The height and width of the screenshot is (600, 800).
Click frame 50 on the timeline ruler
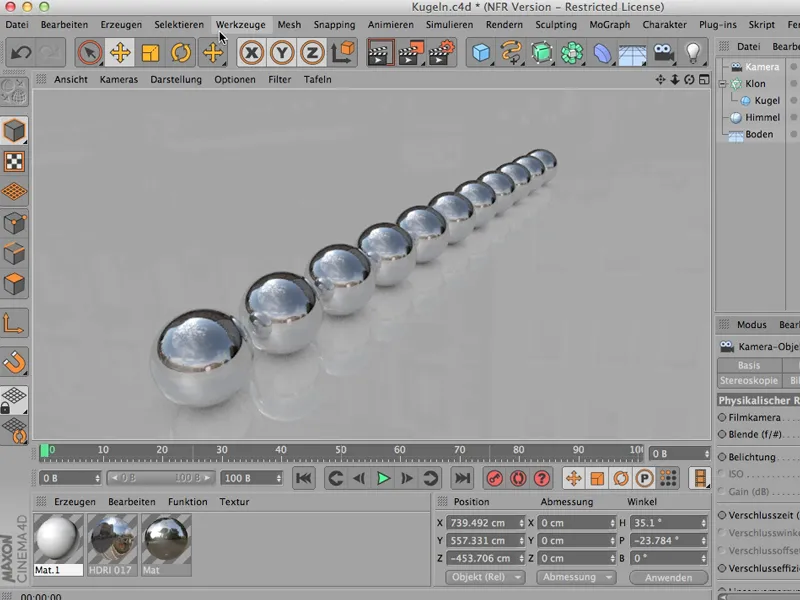340,450
